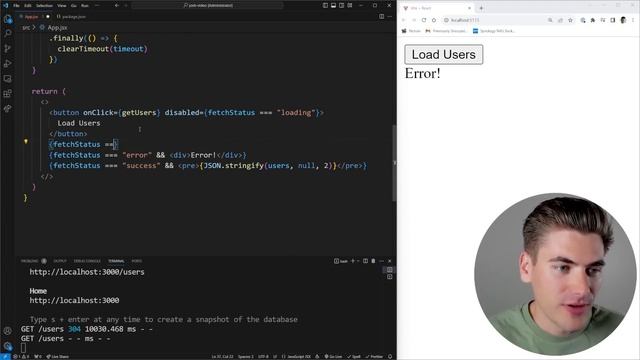
Task: Close the Vite + React browser tab
Action: tap(469, 8)
